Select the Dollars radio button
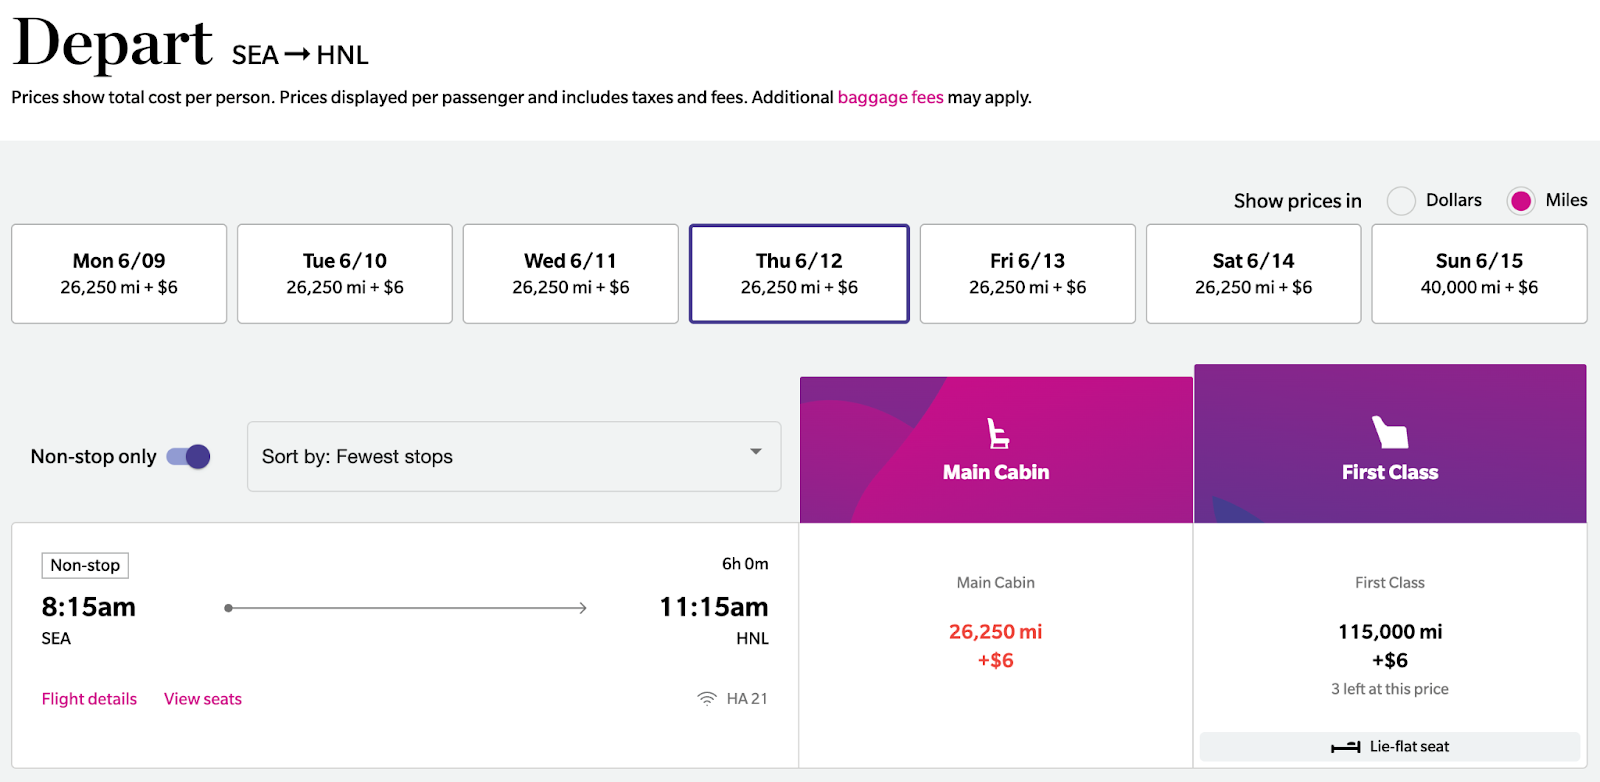 click(x=1401, y=201)
